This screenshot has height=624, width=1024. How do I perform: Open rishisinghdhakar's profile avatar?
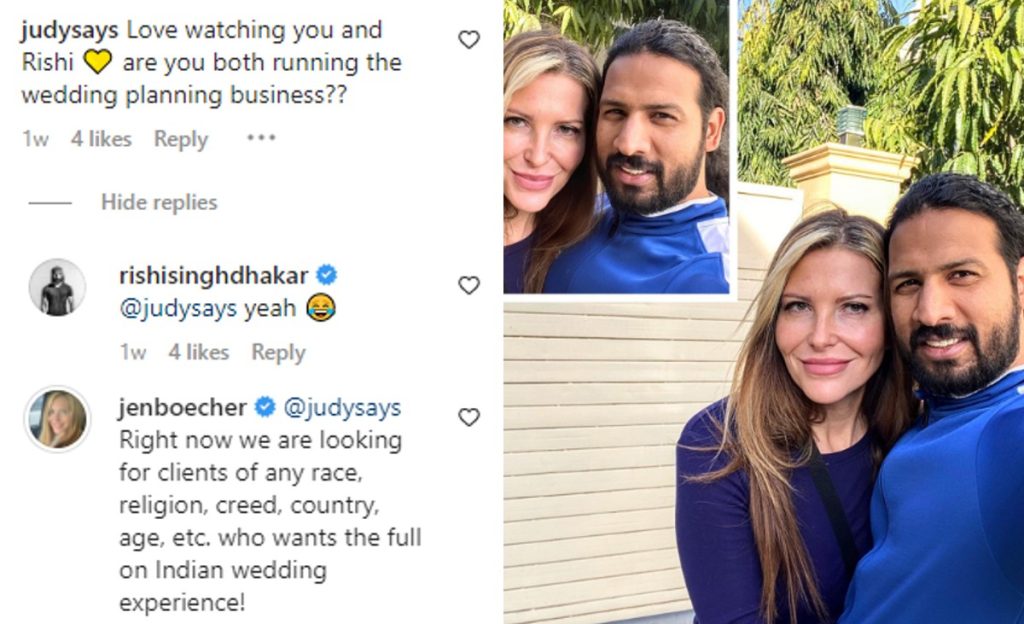click(x=57, y=285)
